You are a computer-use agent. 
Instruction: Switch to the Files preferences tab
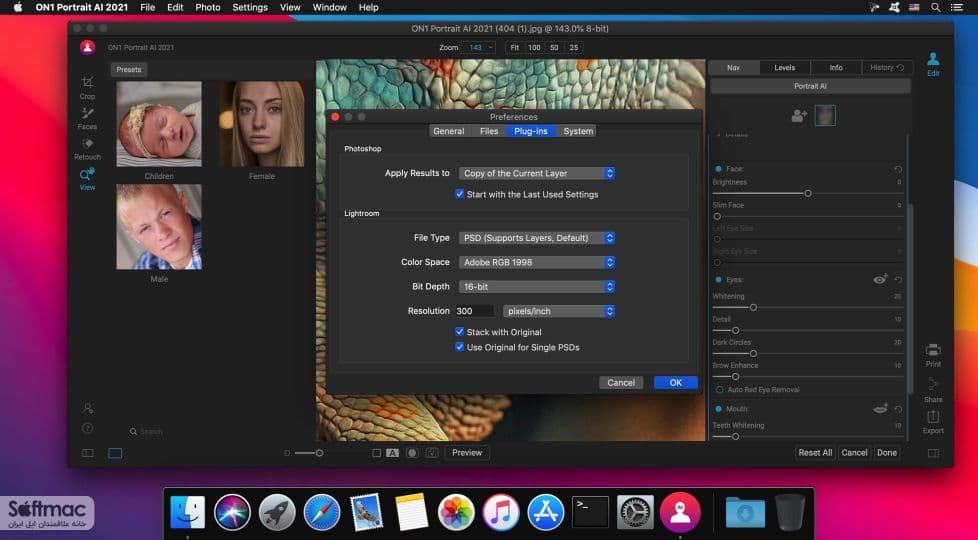coord(489,131)
